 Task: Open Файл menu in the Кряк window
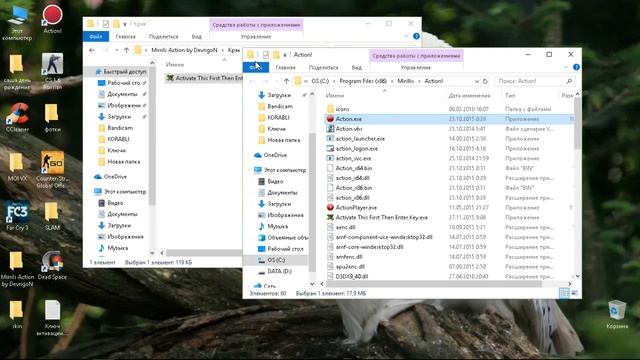point(96,36)
